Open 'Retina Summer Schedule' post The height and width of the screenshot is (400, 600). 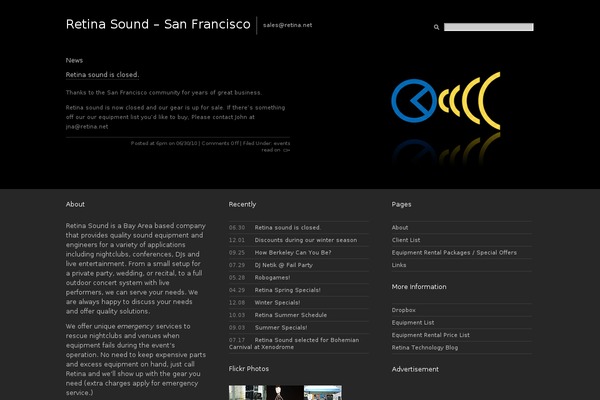pyautogui.click(x=290, y=315)
